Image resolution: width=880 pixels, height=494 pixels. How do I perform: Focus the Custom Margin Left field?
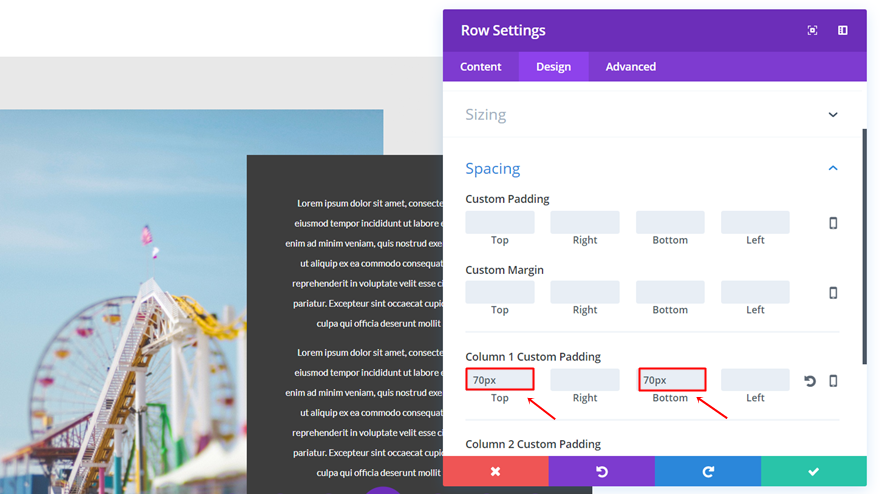[x=755, y=292]
